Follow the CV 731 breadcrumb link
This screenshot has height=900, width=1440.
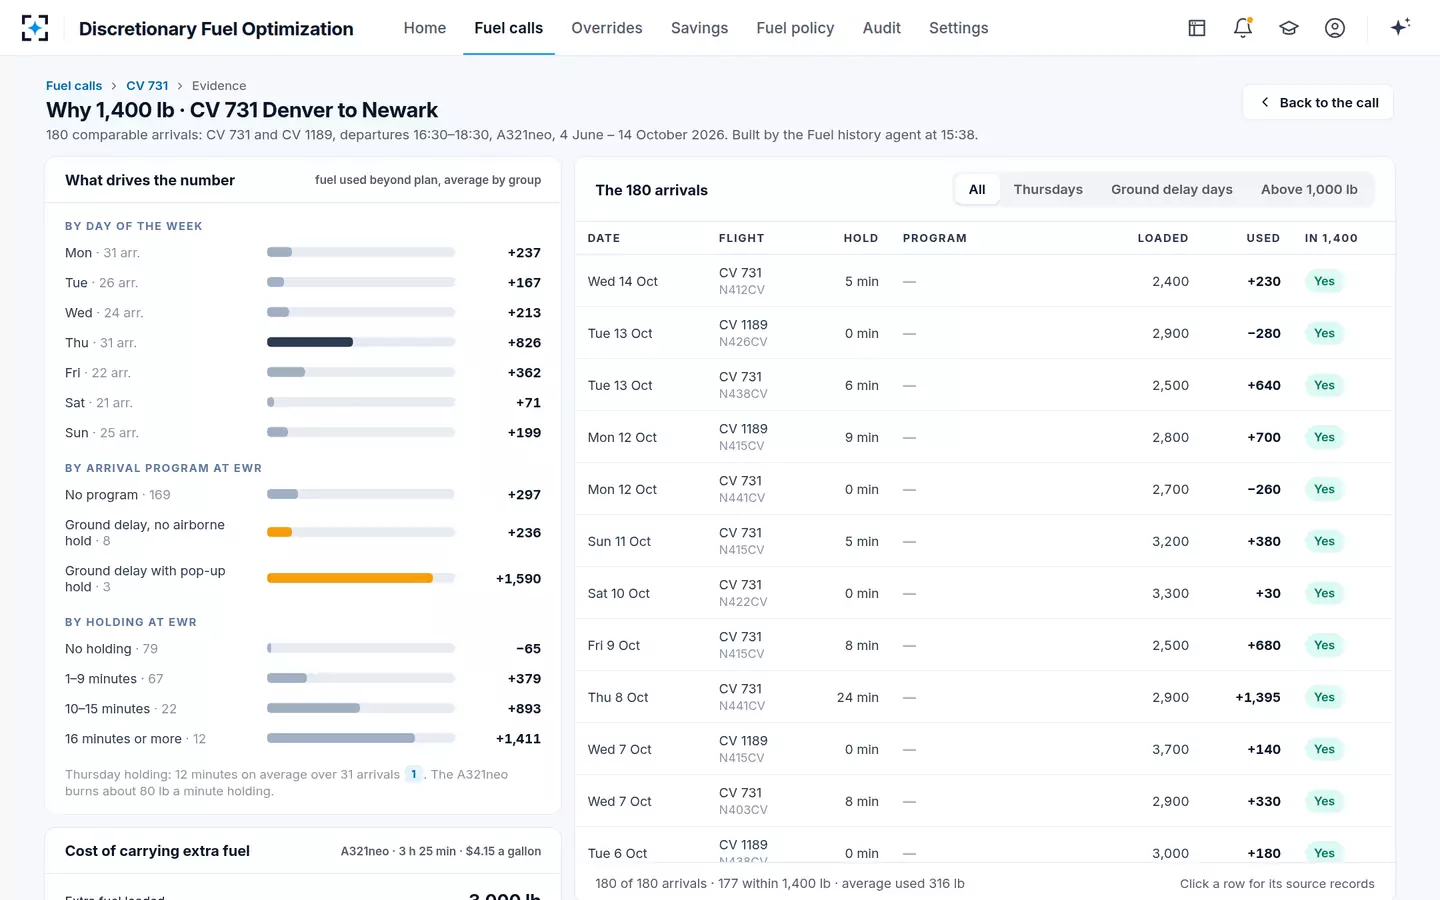147,86
